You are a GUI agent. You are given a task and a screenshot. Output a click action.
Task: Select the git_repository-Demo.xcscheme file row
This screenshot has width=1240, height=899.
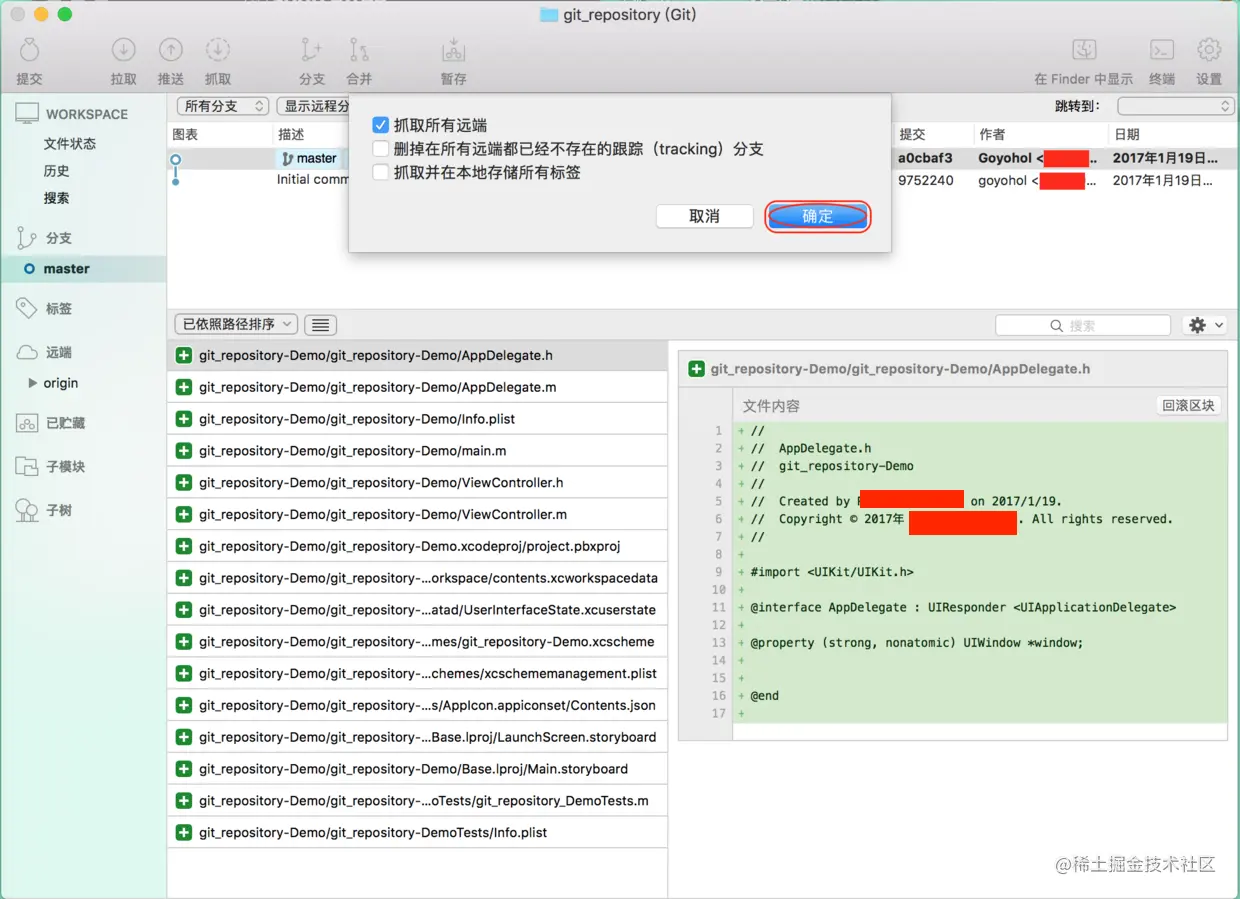(417, 642)
